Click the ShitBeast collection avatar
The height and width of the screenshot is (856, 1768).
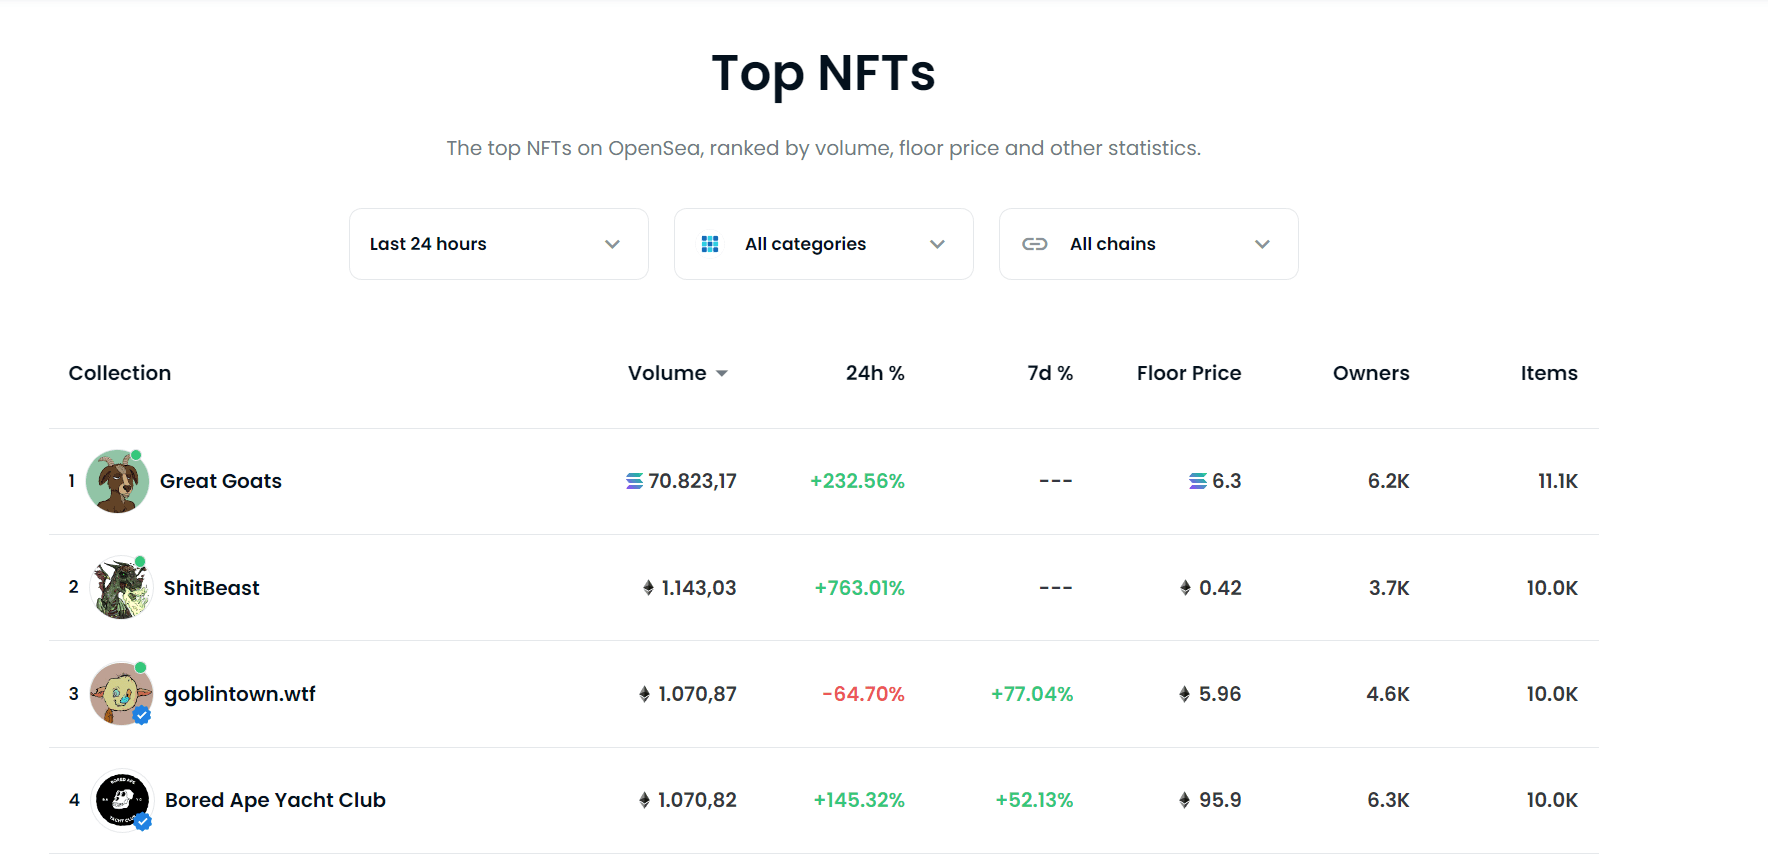[x=120, y=588]
